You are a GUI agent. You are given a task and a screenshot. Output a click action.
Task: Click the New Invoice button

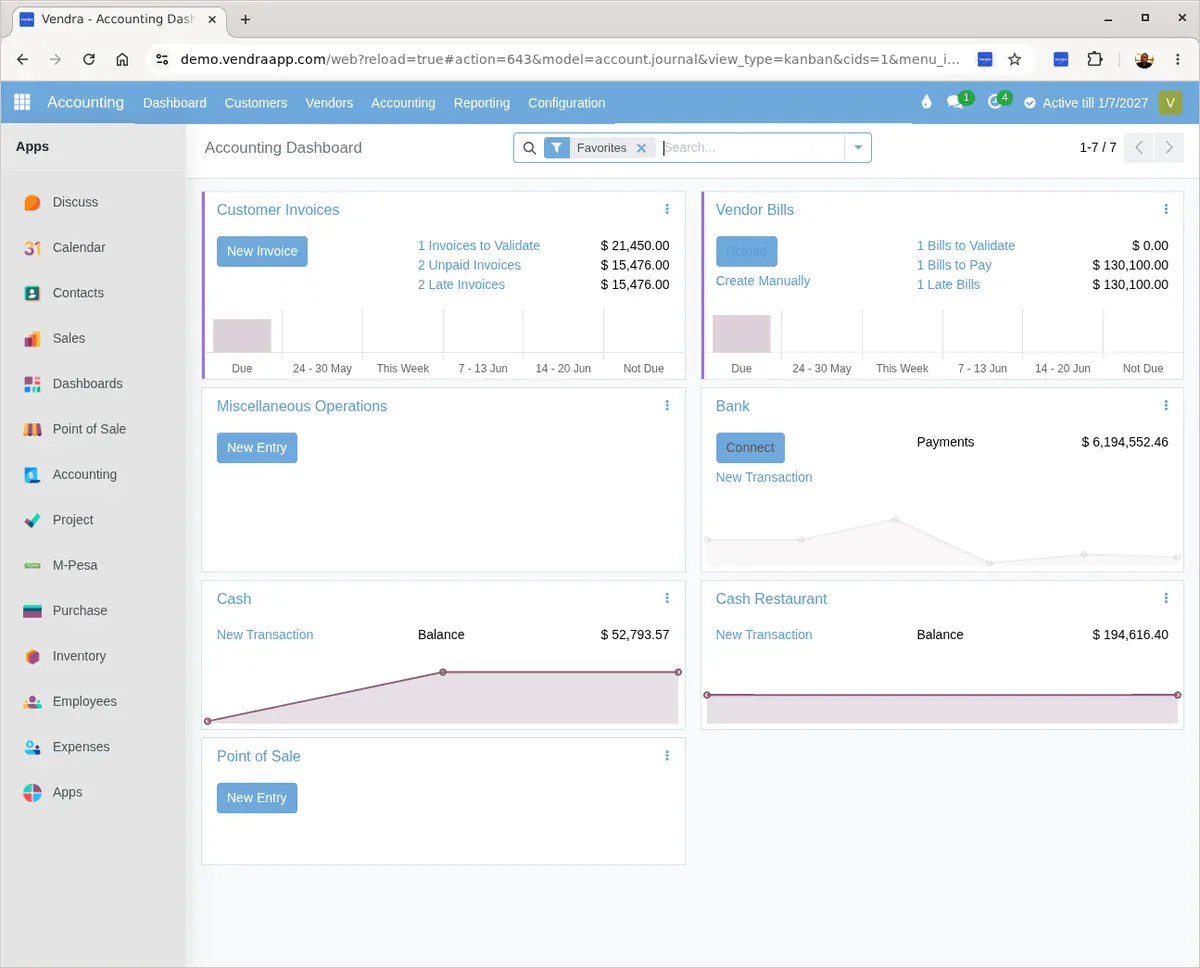[x=262, y=251]
